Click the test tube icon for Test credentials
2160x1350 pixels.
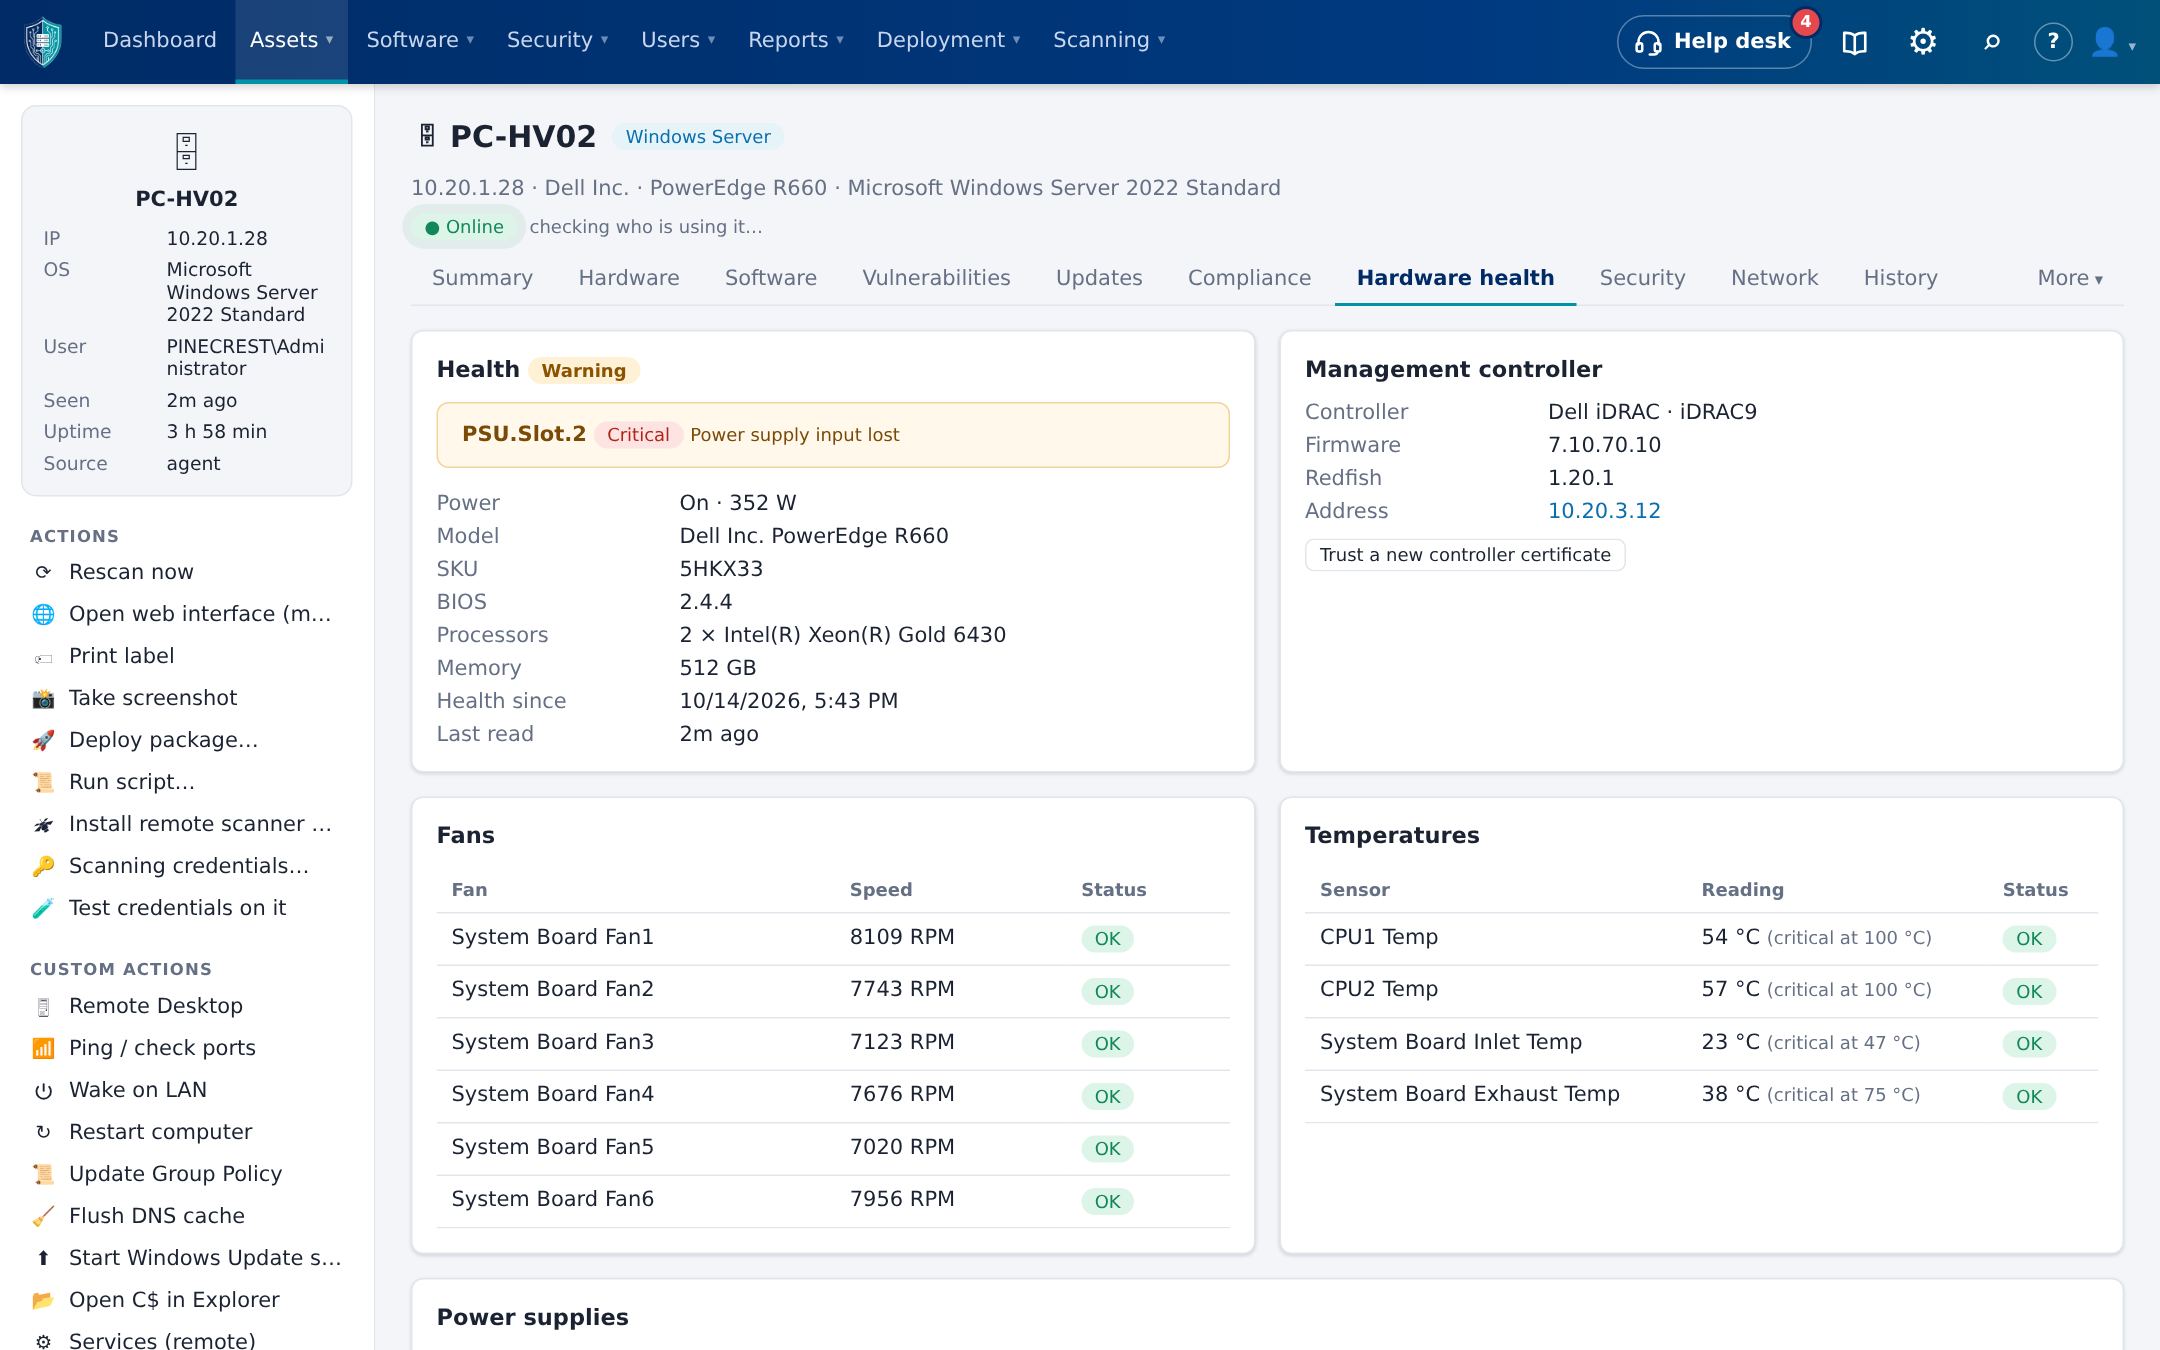(43, 909)
